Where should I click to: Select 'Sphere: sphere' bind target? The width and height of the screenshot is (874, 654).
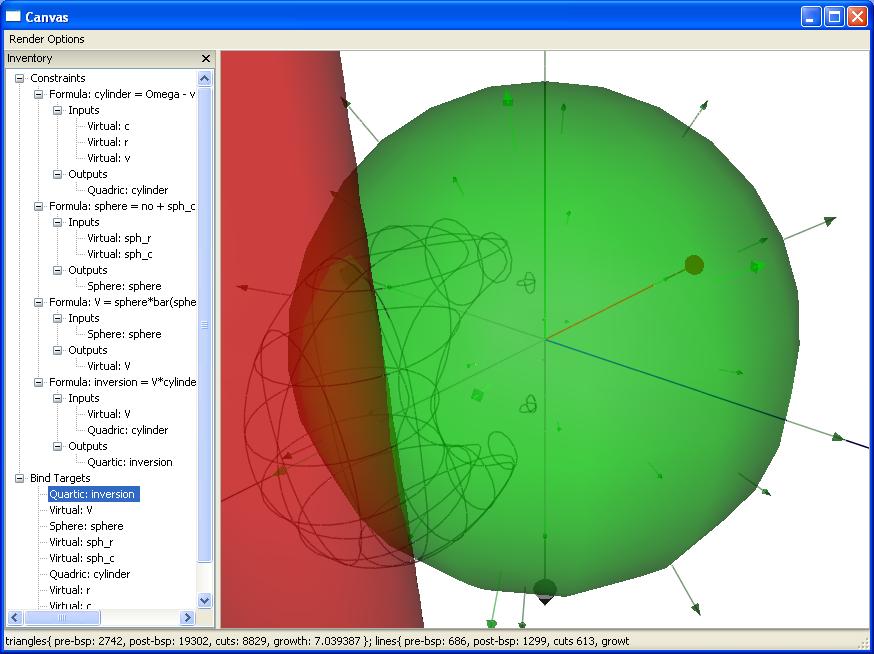tap(86, 526)
